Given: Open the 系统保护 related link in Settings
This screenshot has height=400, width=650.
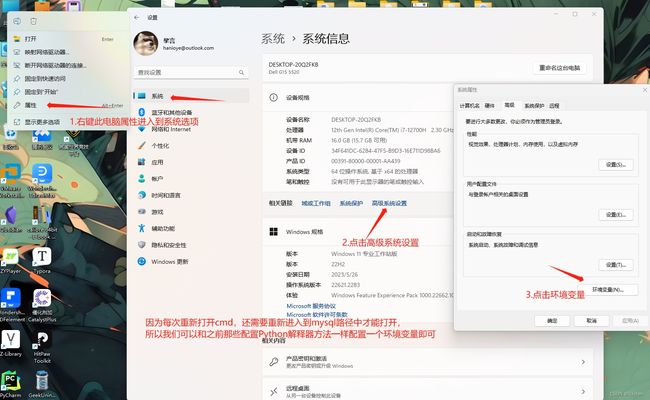Looking at the screenshot, I should pyautogui.click(x=351, y=203).
